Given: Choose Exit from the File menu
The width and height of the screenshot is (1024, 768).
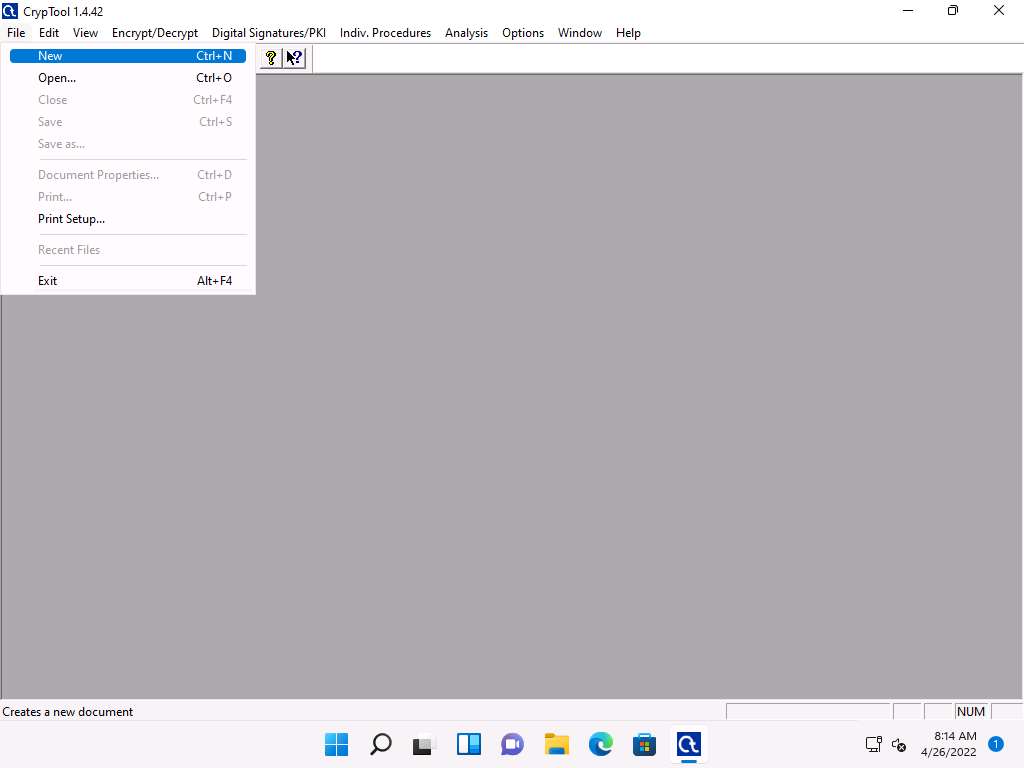Looking at the screenshot, I should click(x=48, y=281).
